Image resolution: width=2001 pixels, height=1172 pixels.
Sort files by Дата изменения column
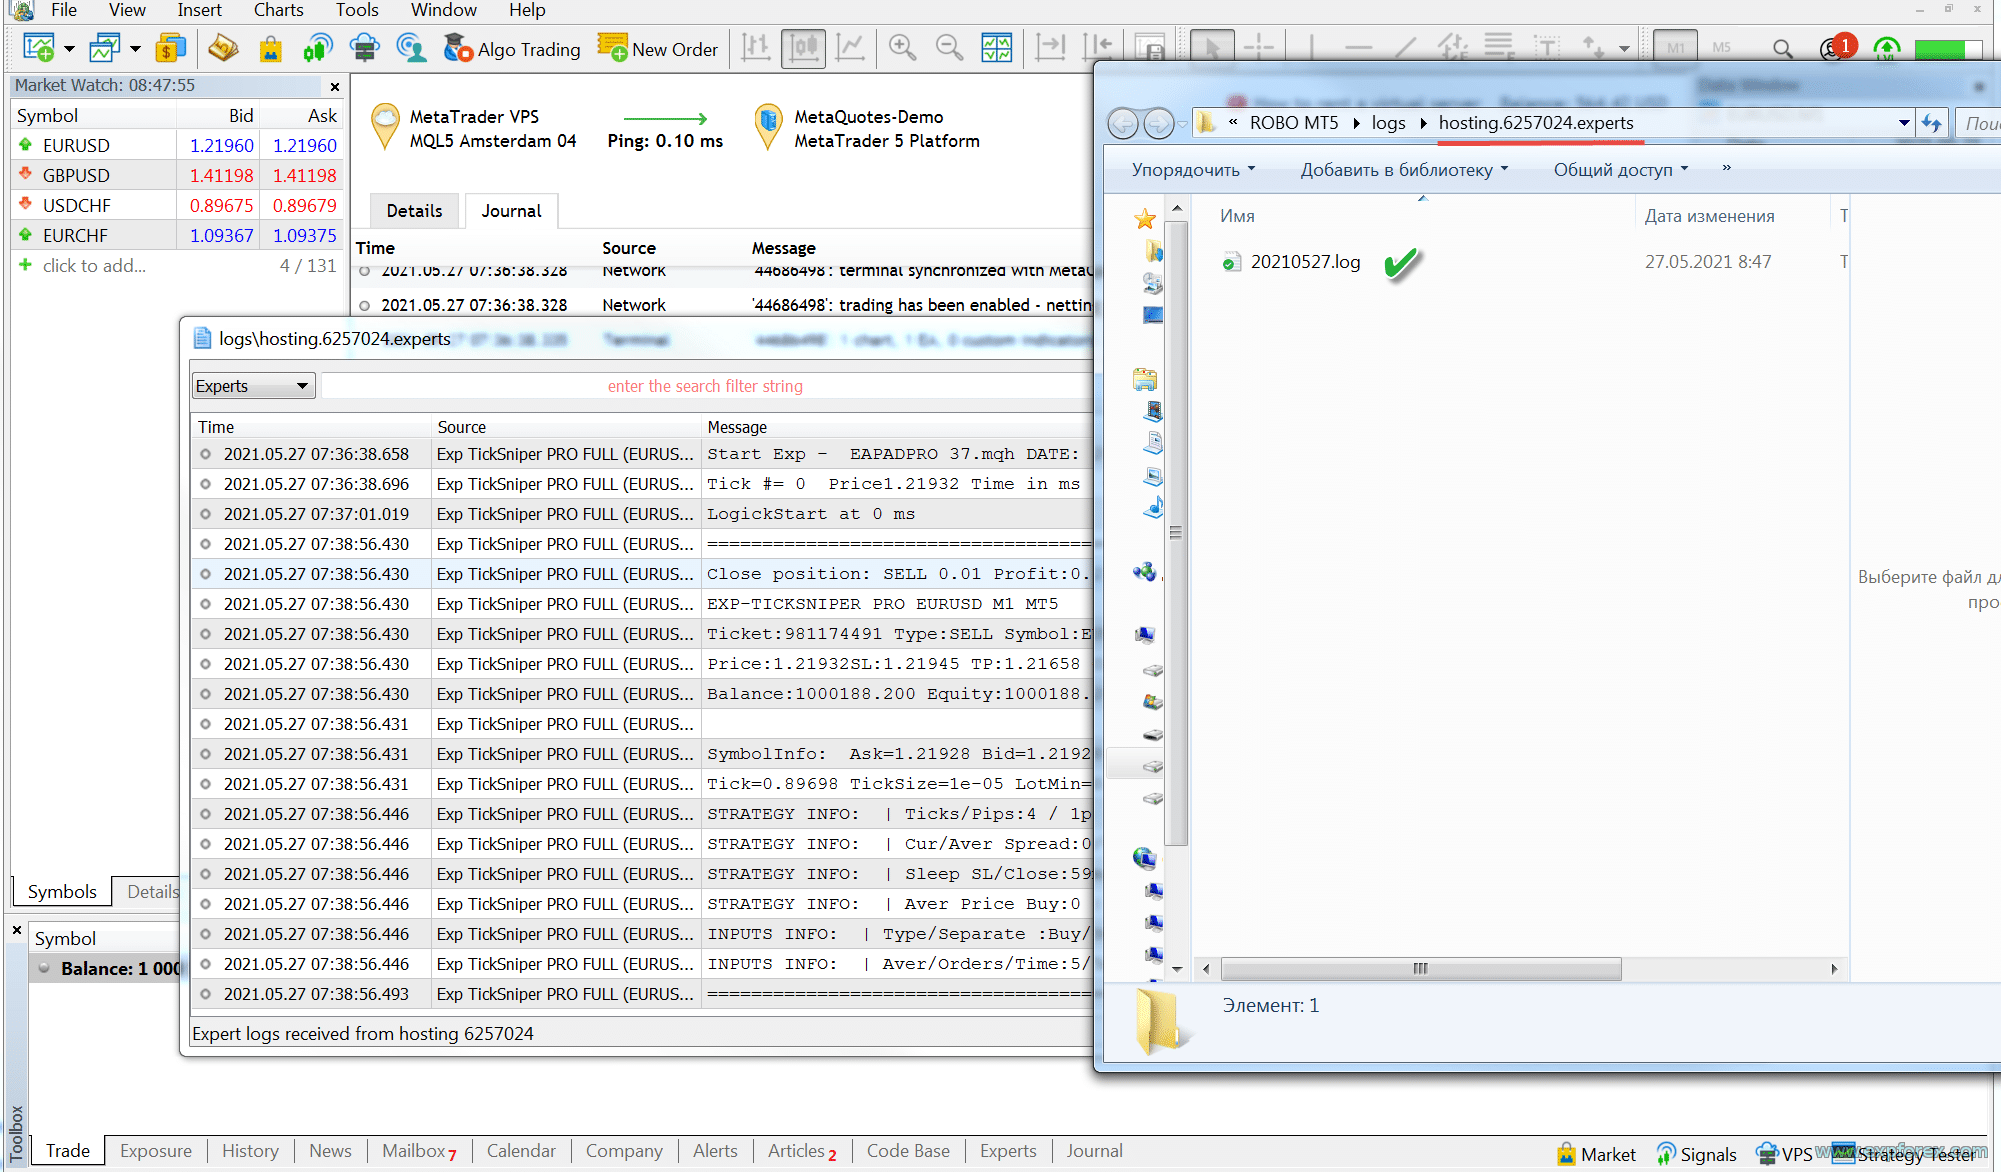1710,216
